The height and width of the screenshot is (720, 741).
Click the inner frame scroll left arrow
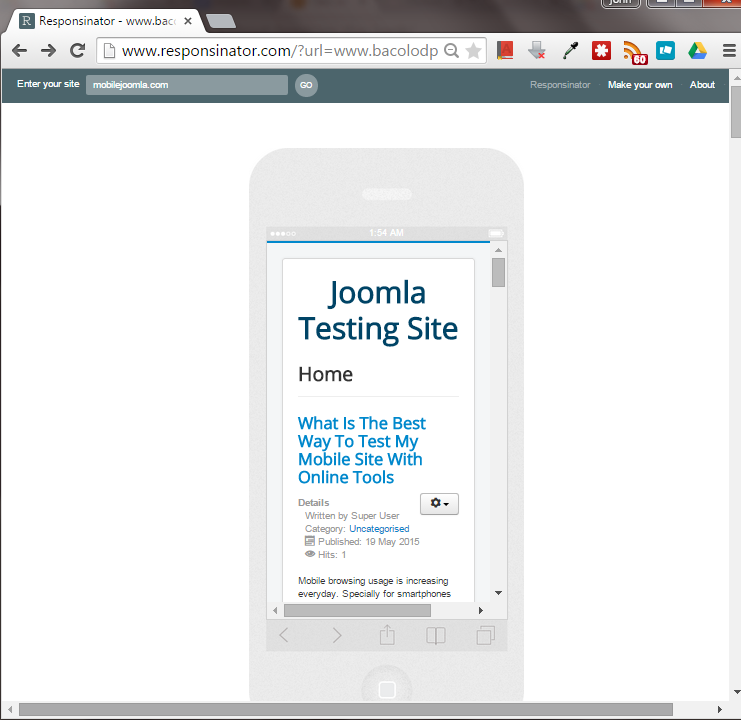[x=275, y=610]
